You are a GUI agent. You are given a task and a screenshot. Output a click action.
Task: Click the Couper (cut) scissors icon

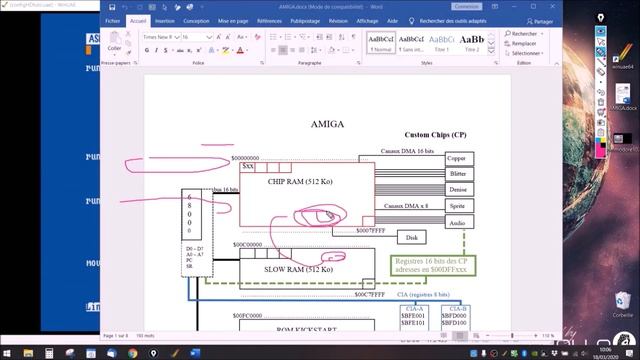point(128,34)
